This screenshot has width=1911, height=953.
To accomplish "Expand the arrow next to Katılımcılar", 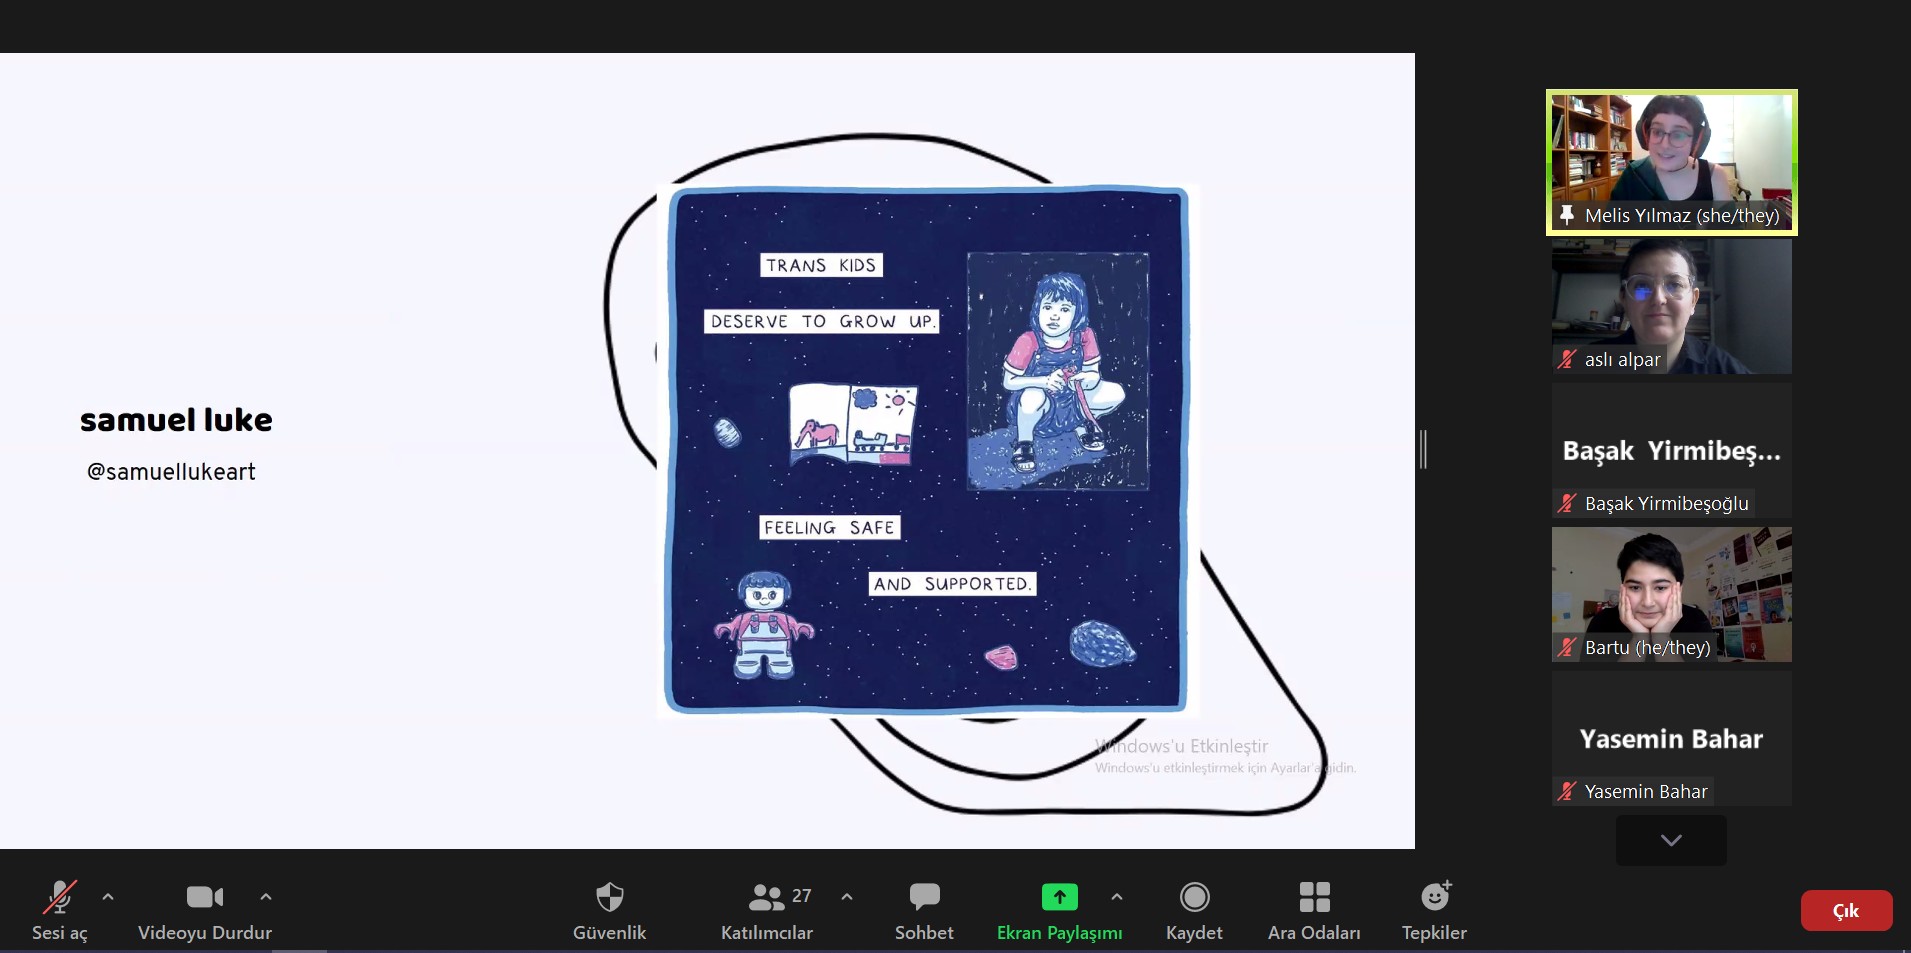I will pyautogui.click(x=847, y=897).
